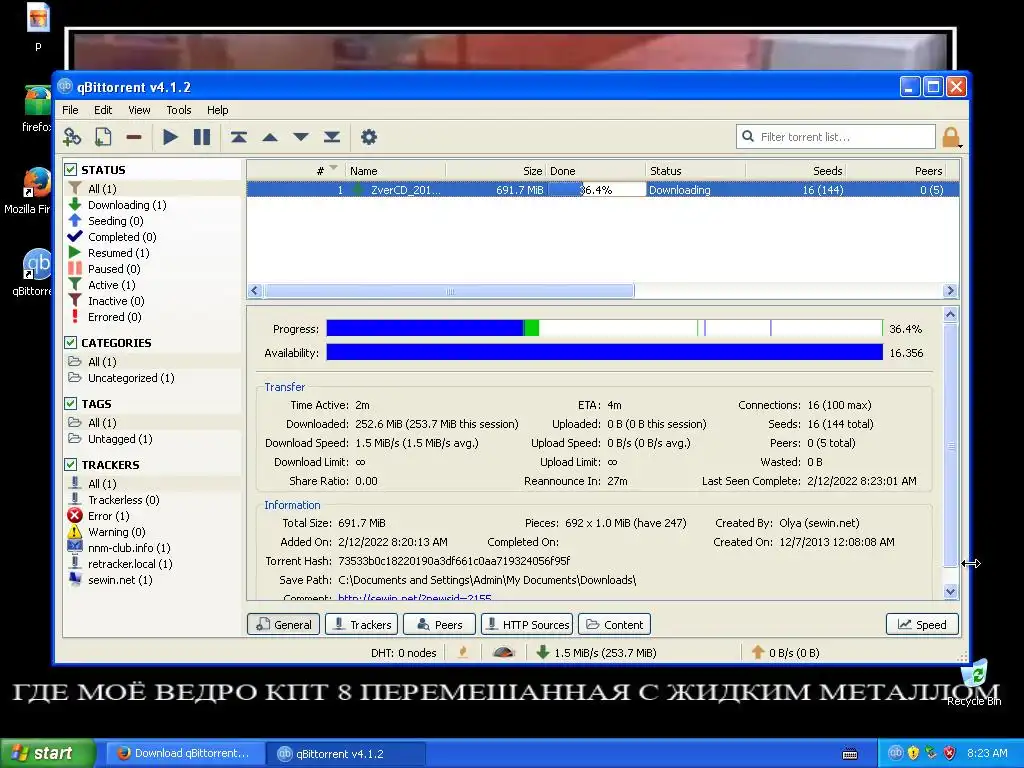Toggle the TAGS filter checkbox
The height and width of the screenshot is (768, 1024).
click(71, 404)
